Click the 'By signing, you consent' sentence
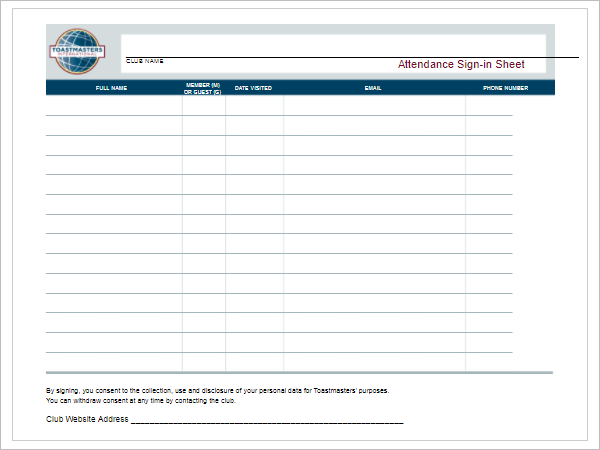The height and width of the screenshot is (450, 600). [x=217, y=391]
